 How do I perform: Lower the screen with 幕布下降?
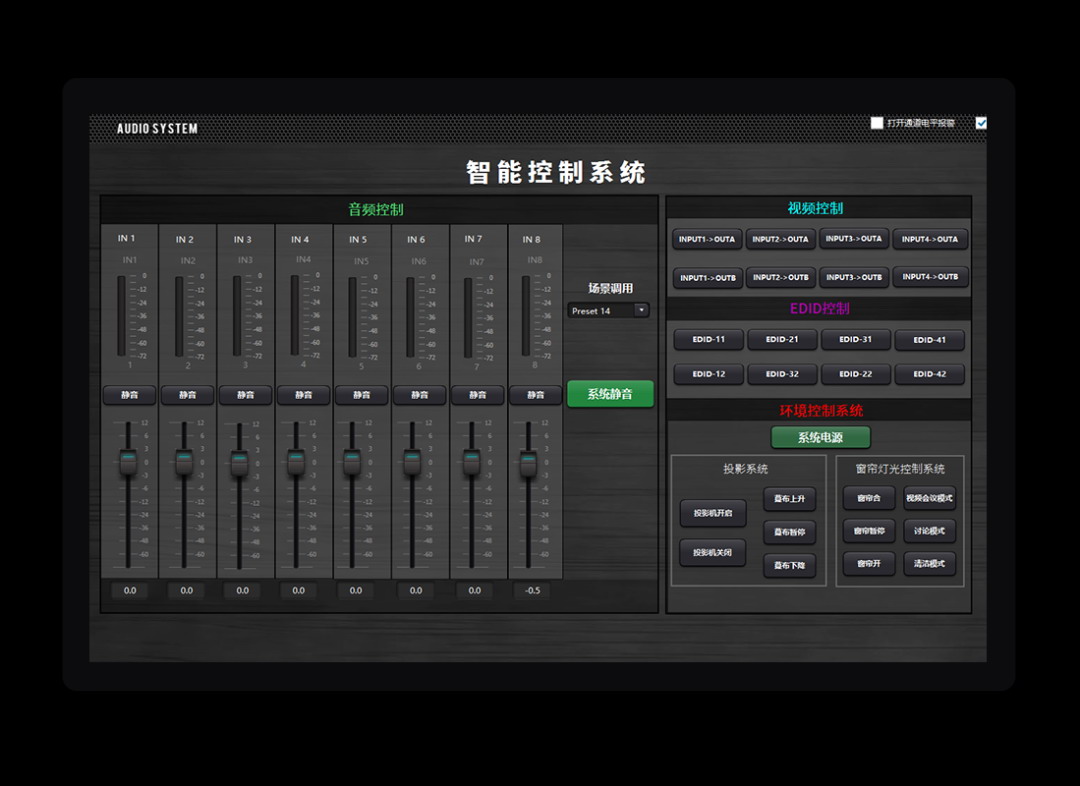789,566
